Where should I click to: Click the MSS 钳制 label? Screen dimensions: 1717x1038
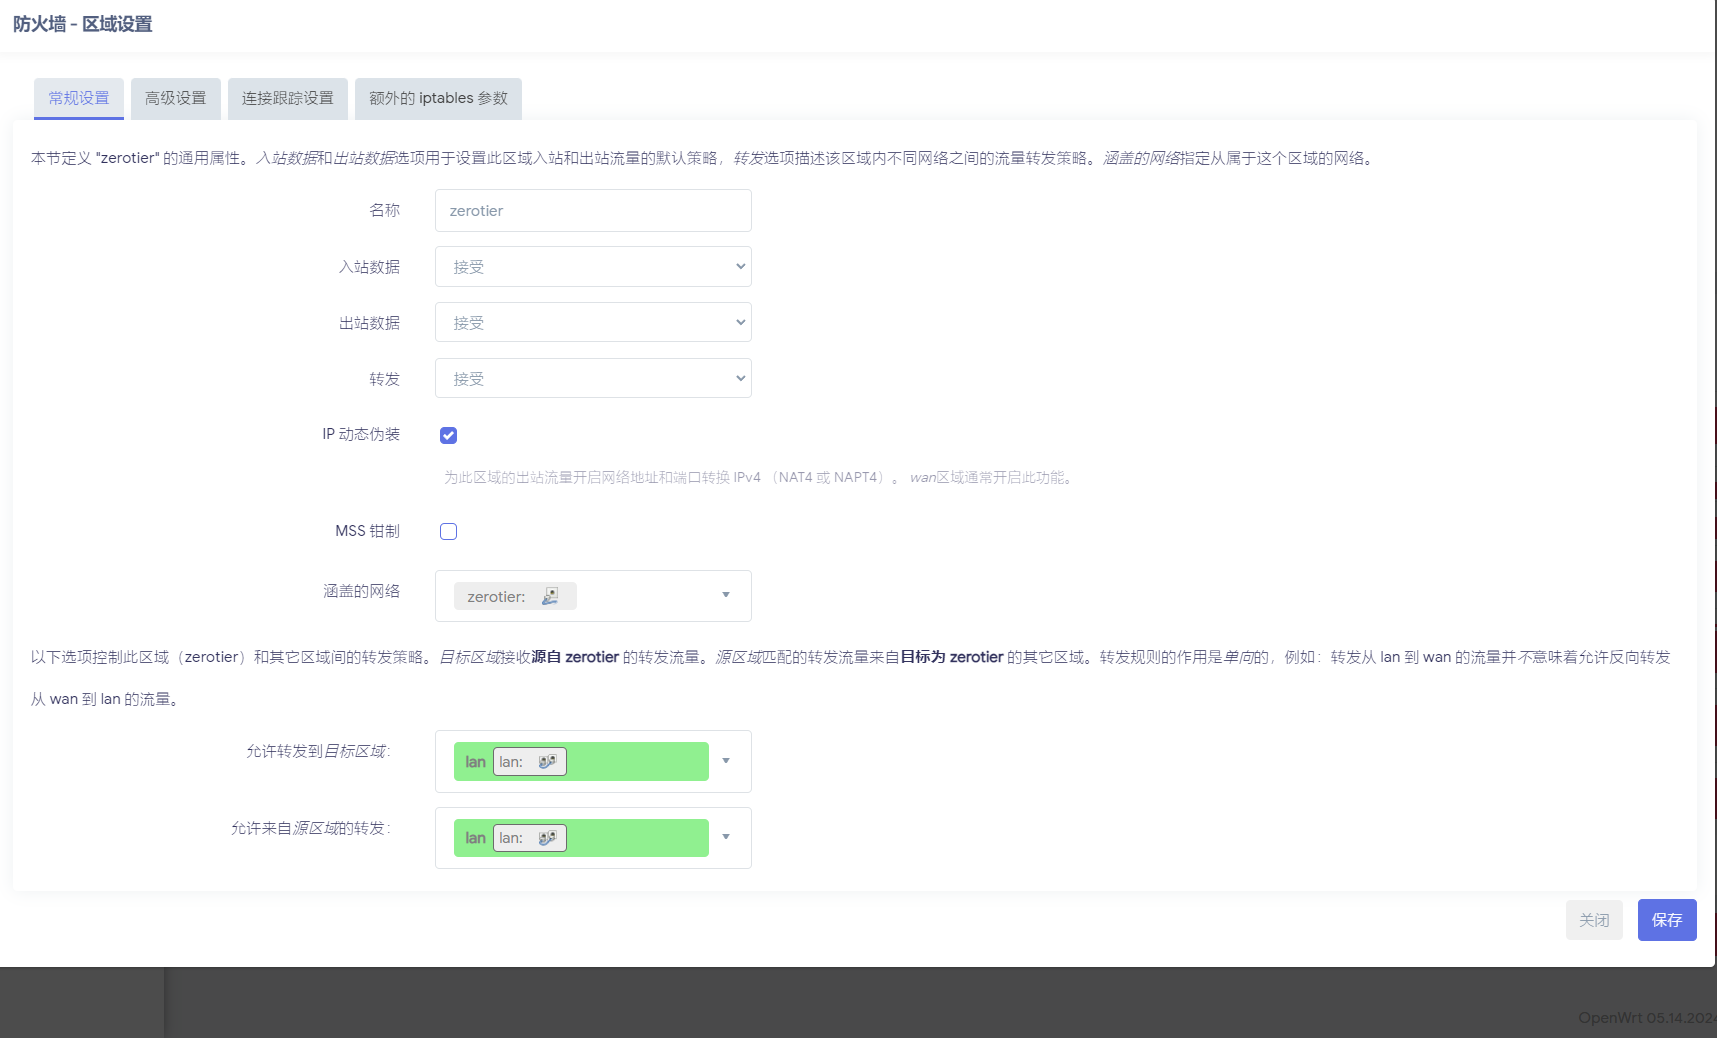pyautogui.click(x=367, y=531)
